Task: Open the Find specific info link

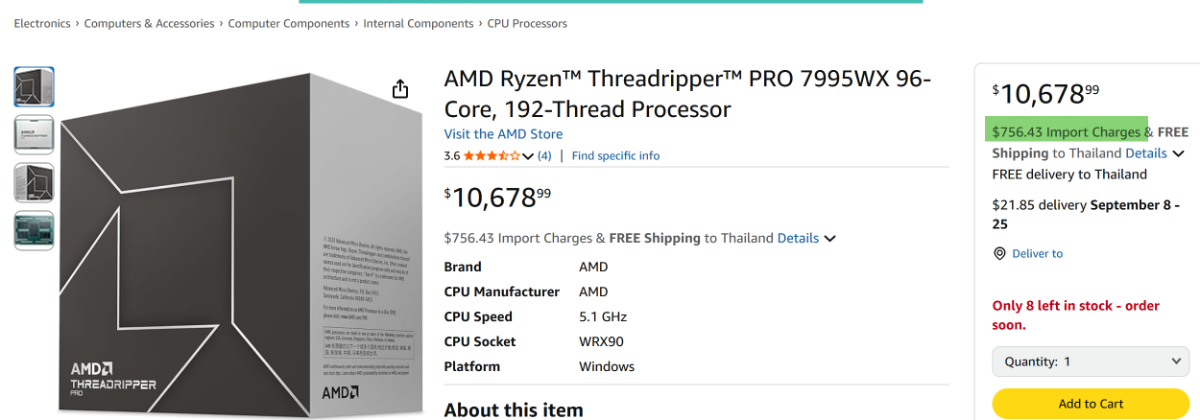Action: [x=615, y=156]
